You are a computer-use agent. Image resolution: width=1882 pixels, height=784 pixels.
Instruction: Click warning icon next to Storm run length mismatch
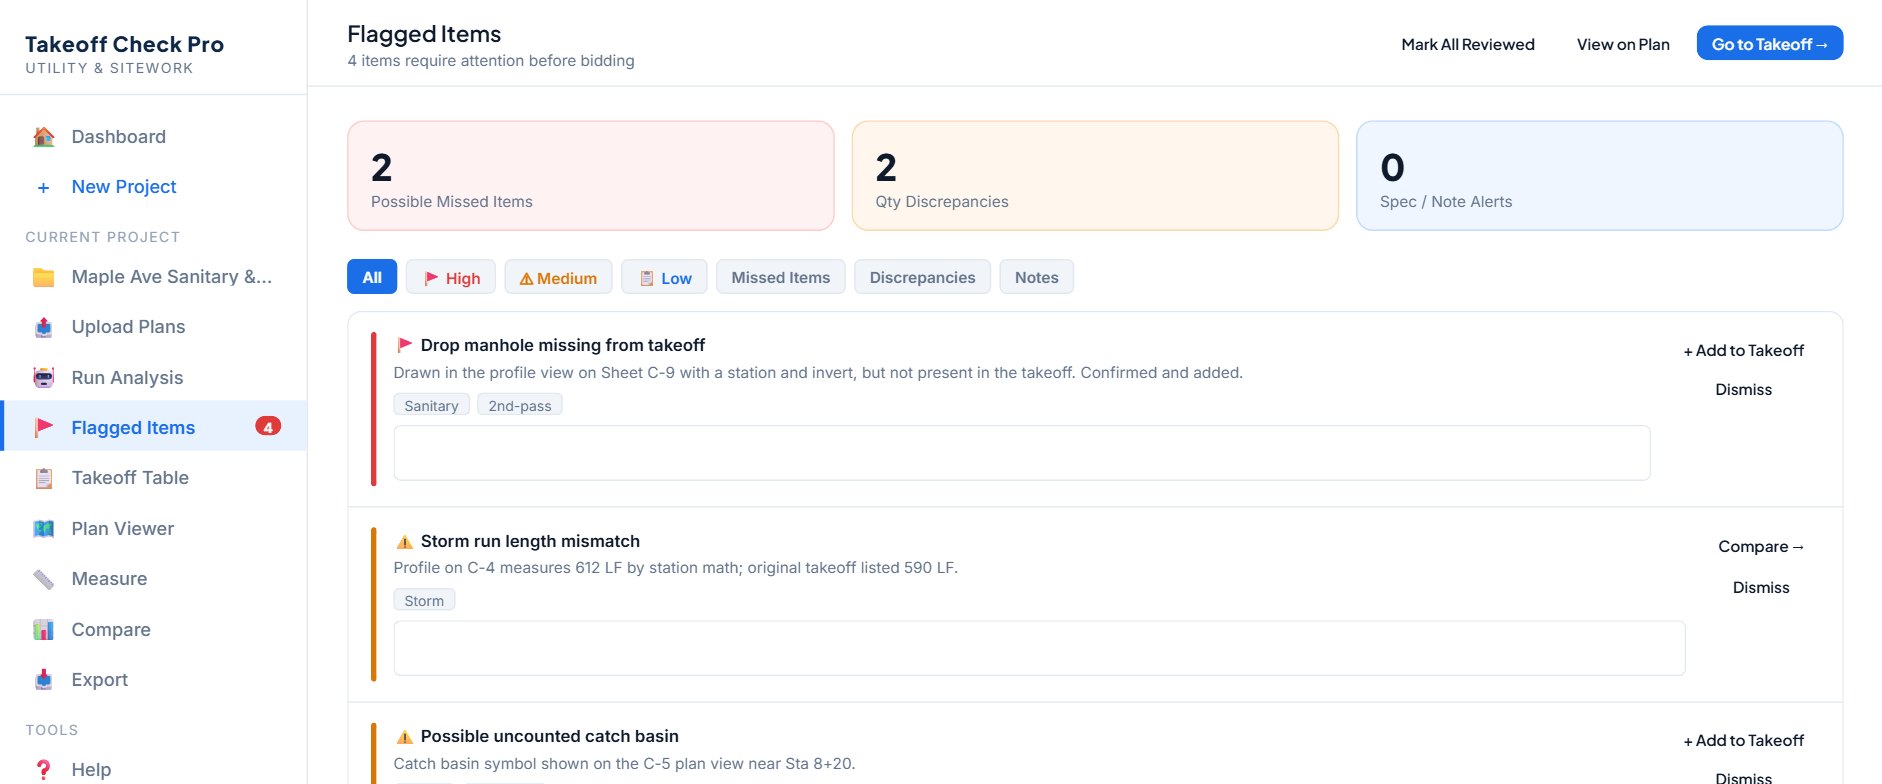click(404, 541)
